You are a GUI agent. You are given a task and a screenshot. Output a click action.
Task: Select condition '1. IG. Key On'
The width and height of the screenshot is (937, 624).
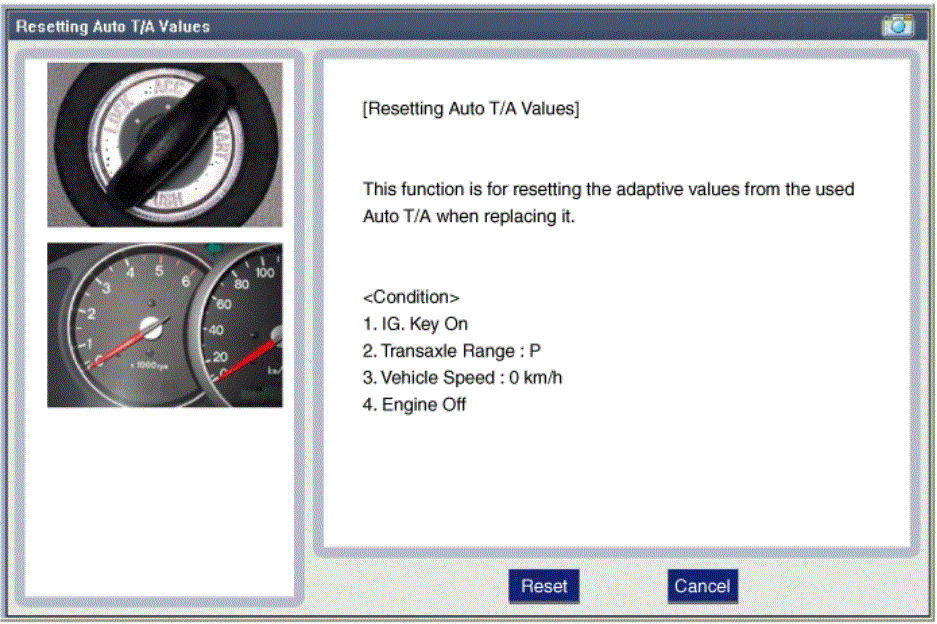(415, 324)
